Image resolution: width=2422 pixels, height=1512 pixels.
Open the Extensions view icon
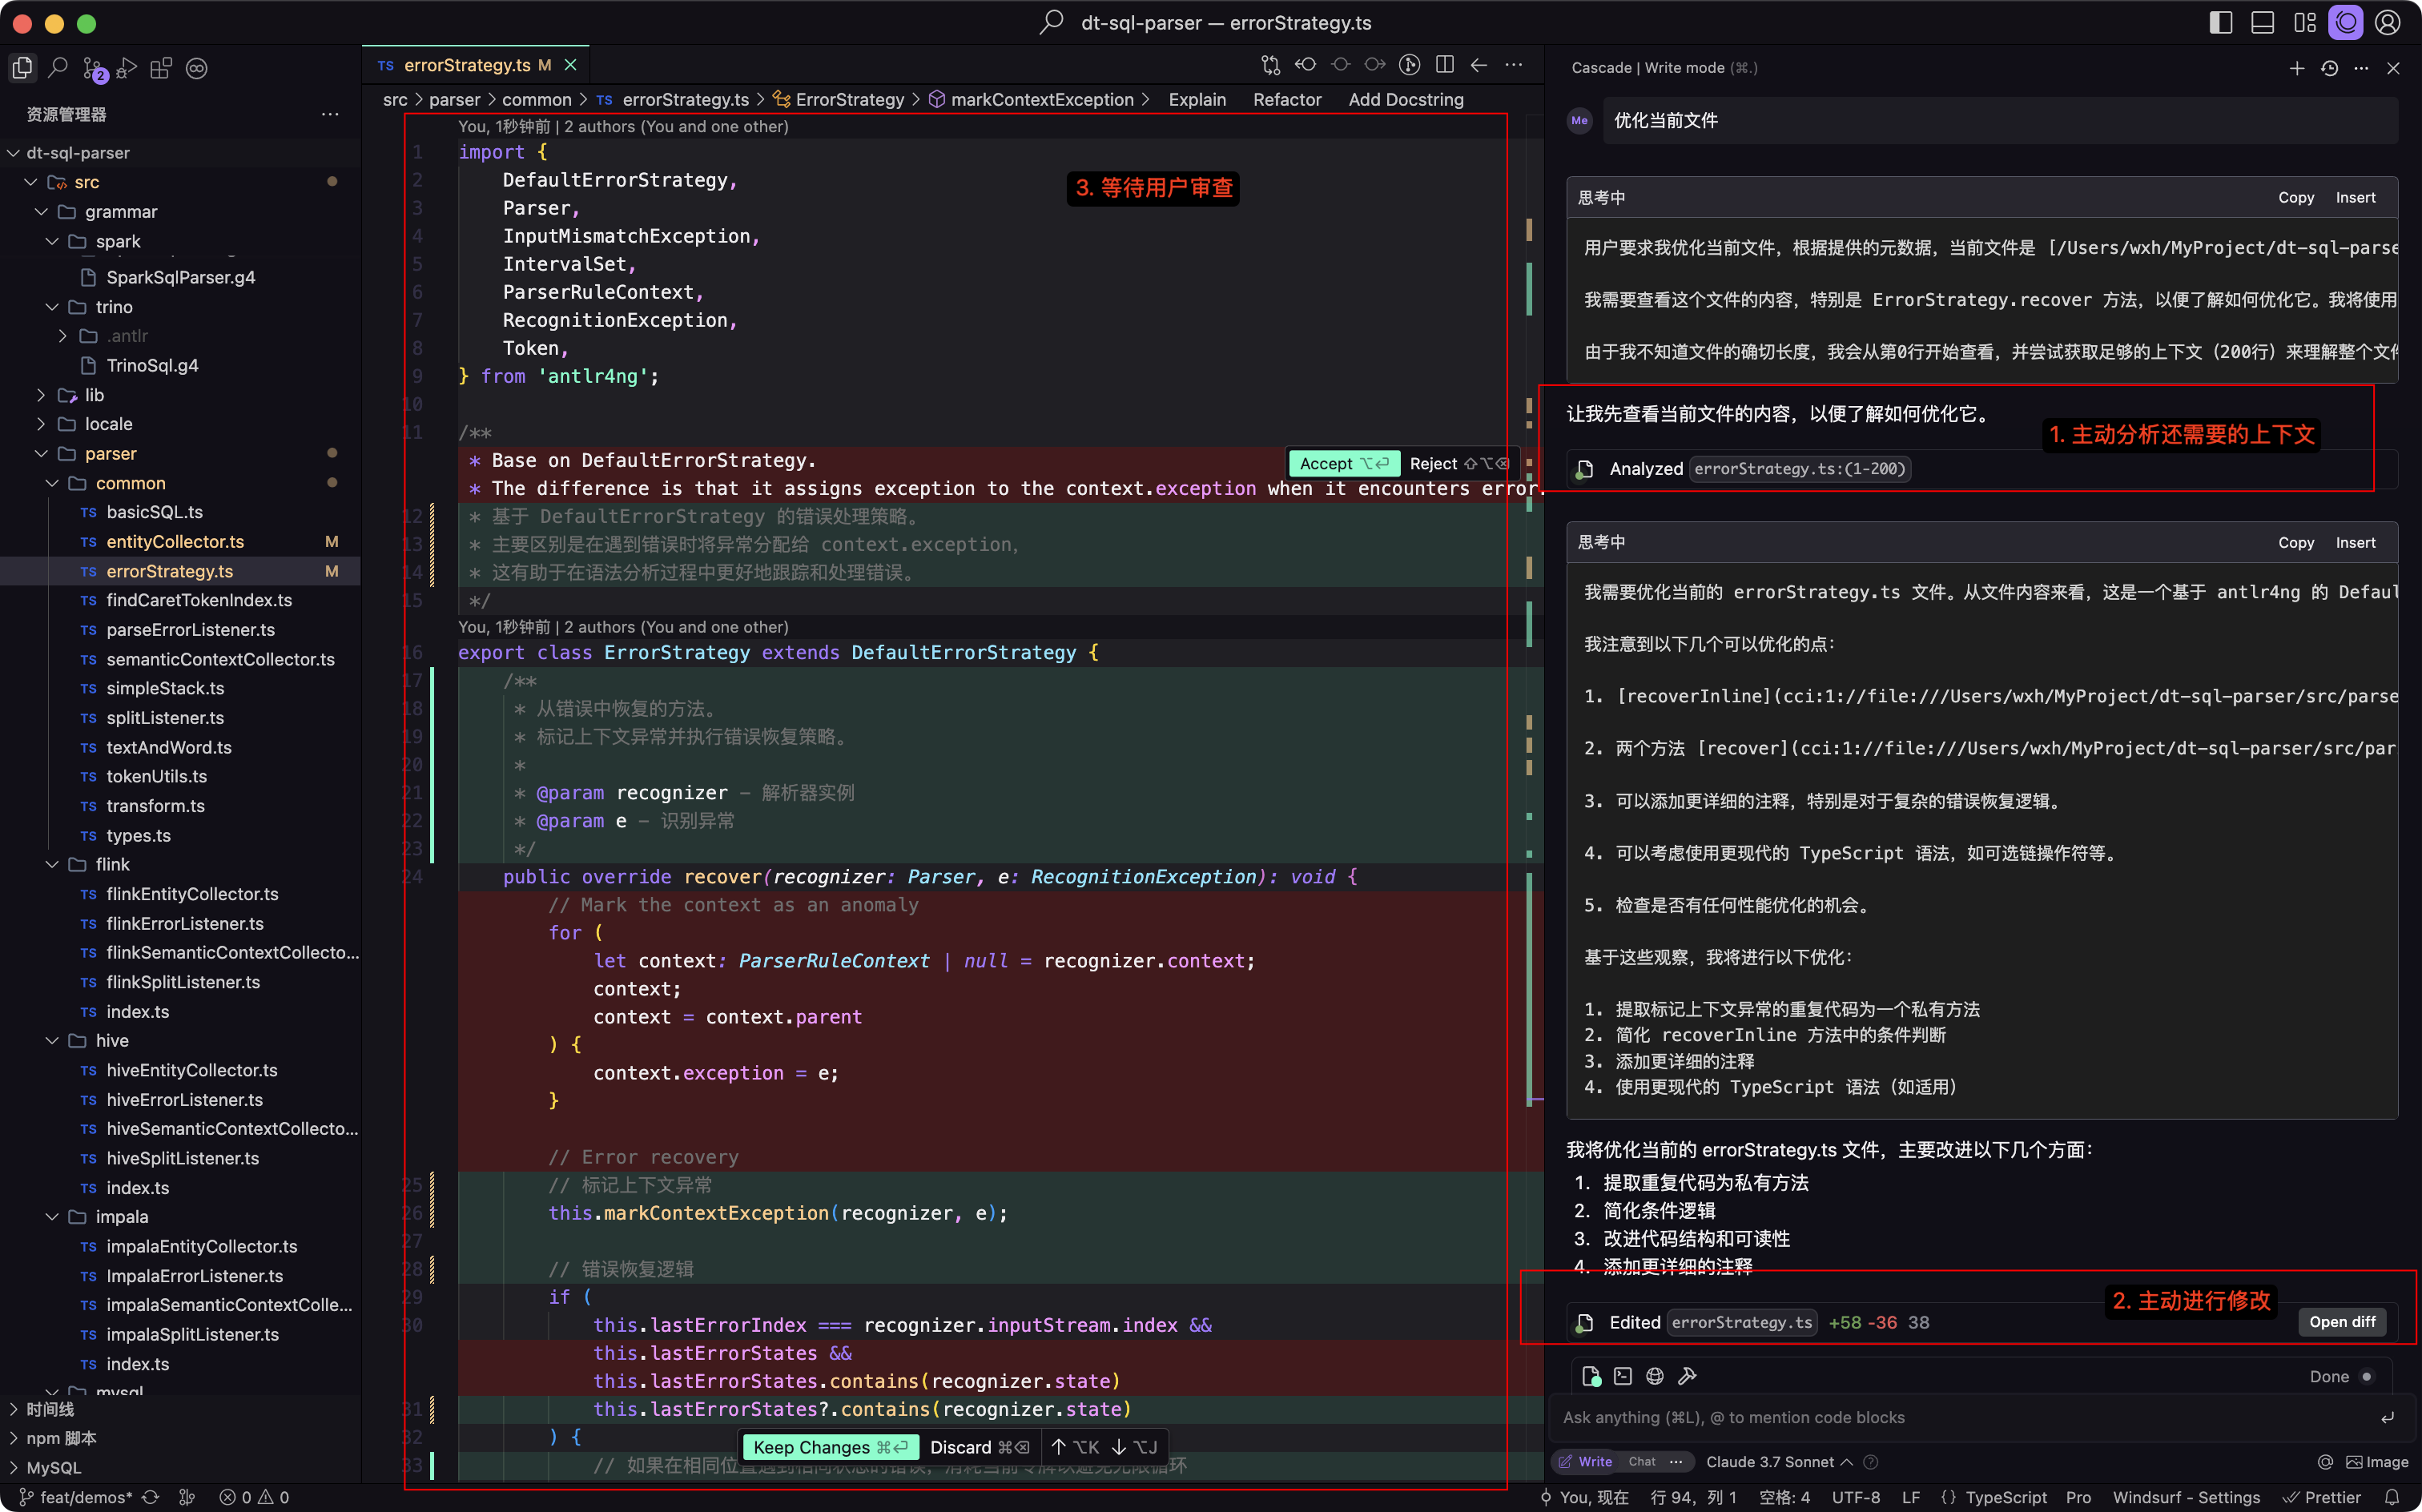click(160, 68)
